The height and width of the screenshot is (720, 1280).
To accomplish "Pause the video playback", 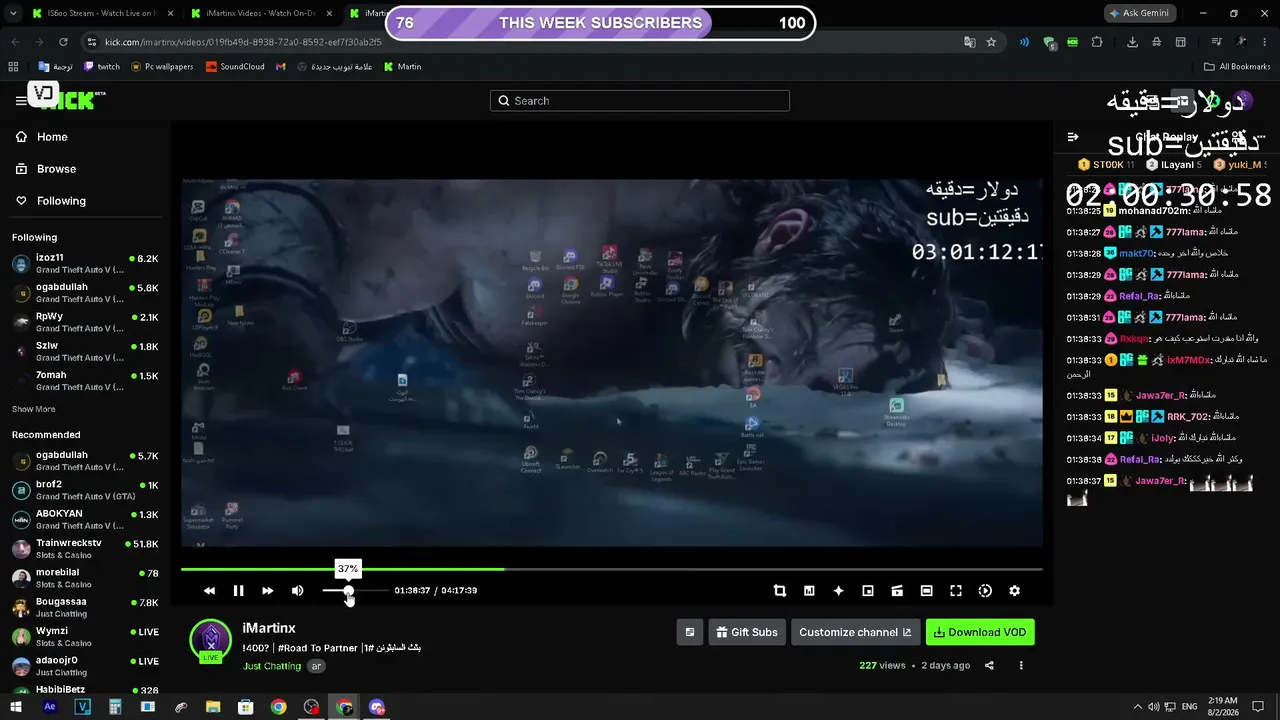I will point(238,591).
